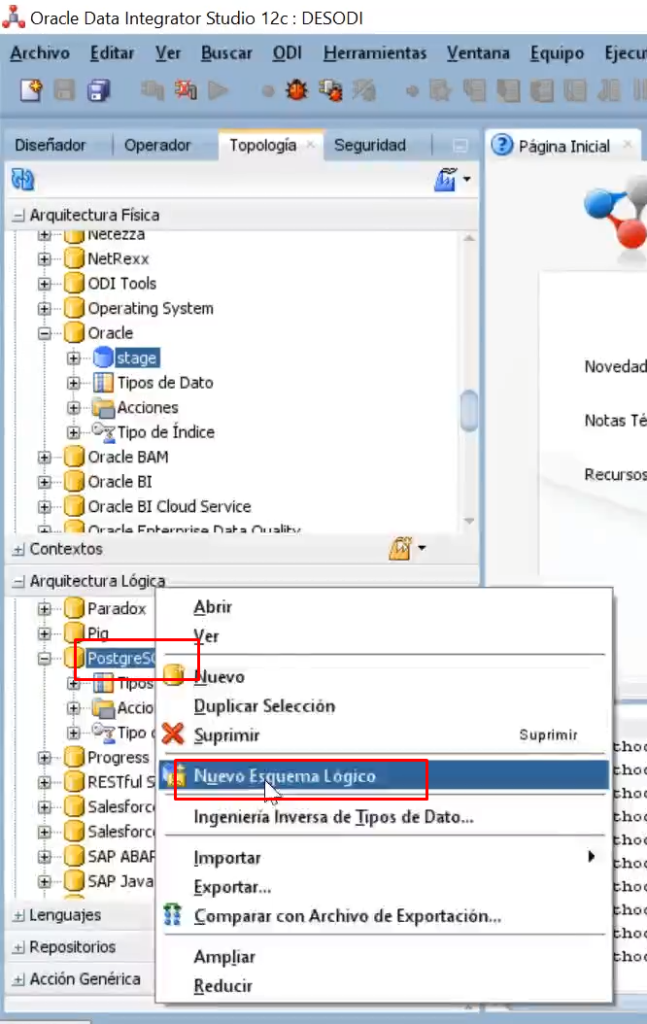
Task: Click the red X Suprimir icon
Action: 173,734
